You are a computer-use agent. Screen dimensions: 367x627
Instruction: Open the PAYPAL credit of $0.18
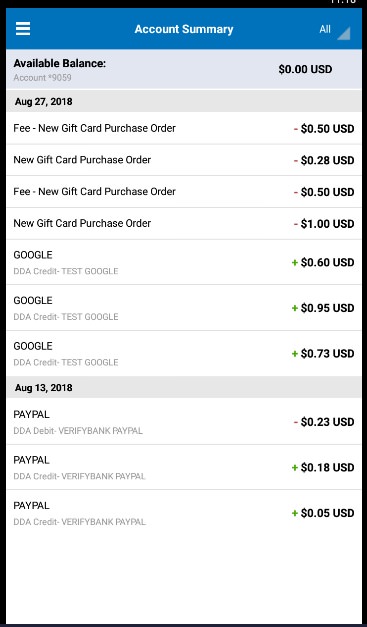[x=184, y=467]
